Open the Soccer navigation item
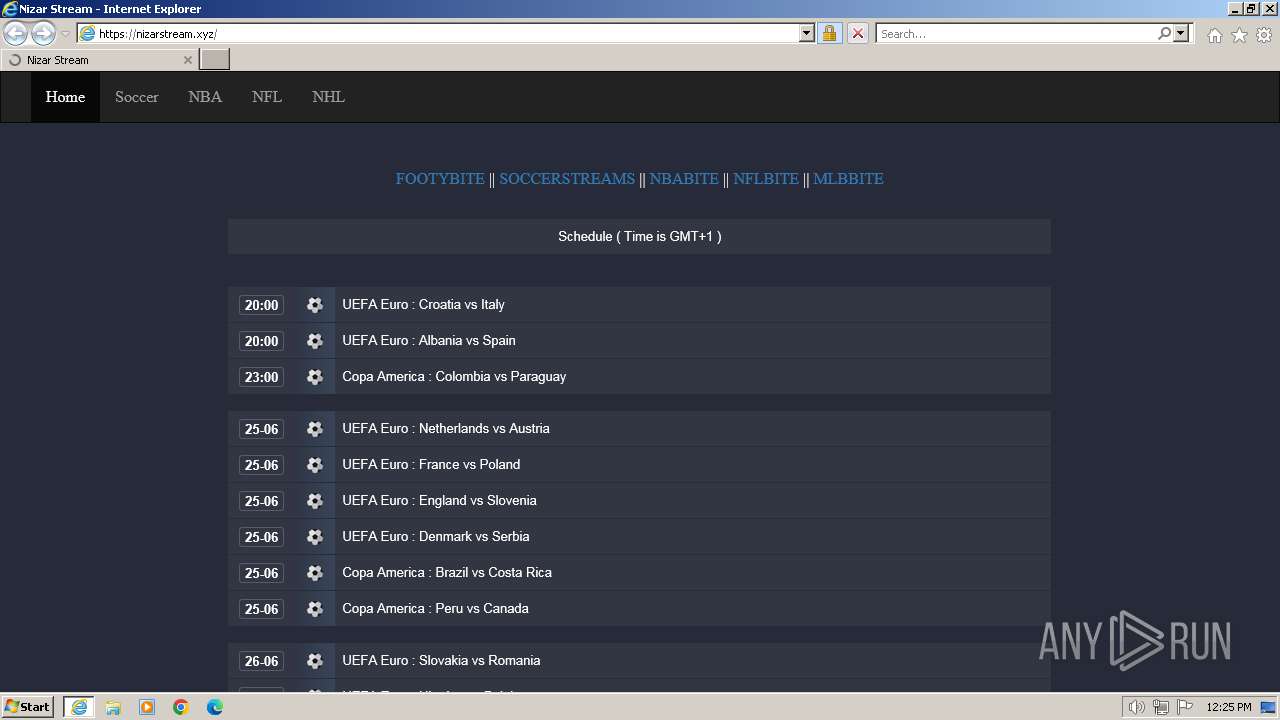Screen dimensions: 1280x720 tap(137, 97)
